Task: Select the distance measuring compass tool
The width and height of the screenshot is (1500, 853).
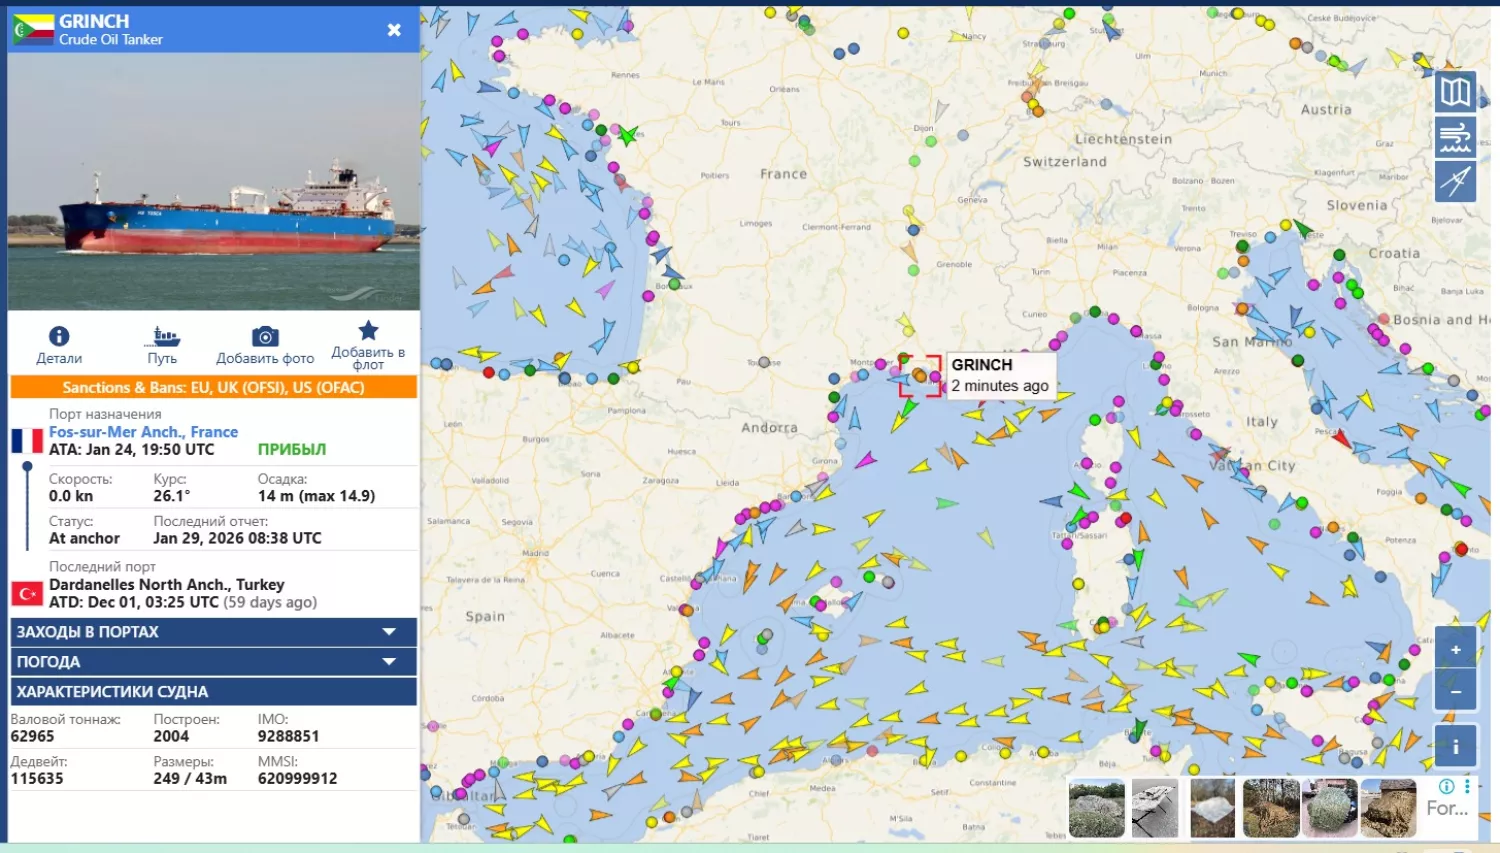Action: (1455, 182)
